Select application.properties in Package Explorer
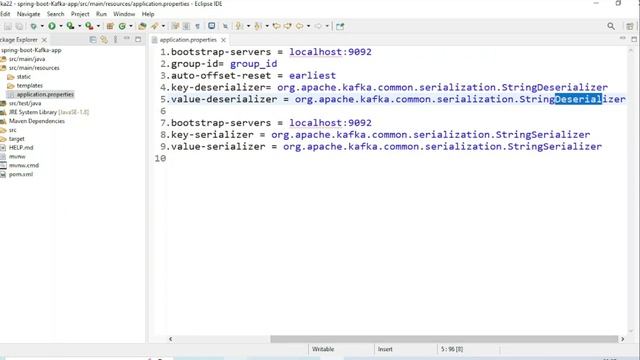Image resolution: width=640 pixels, height=360 pixels. click(45, 94)
